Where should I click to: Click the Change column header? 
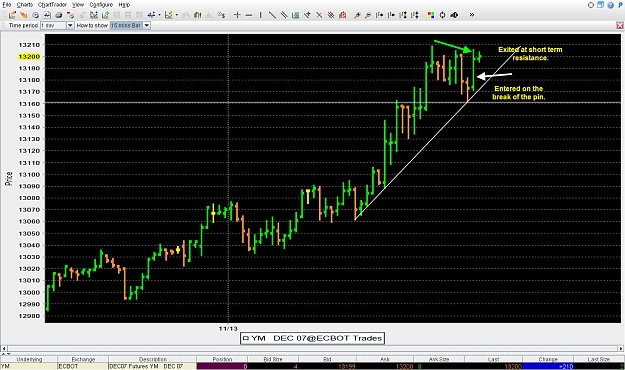[x=548, y=359]
